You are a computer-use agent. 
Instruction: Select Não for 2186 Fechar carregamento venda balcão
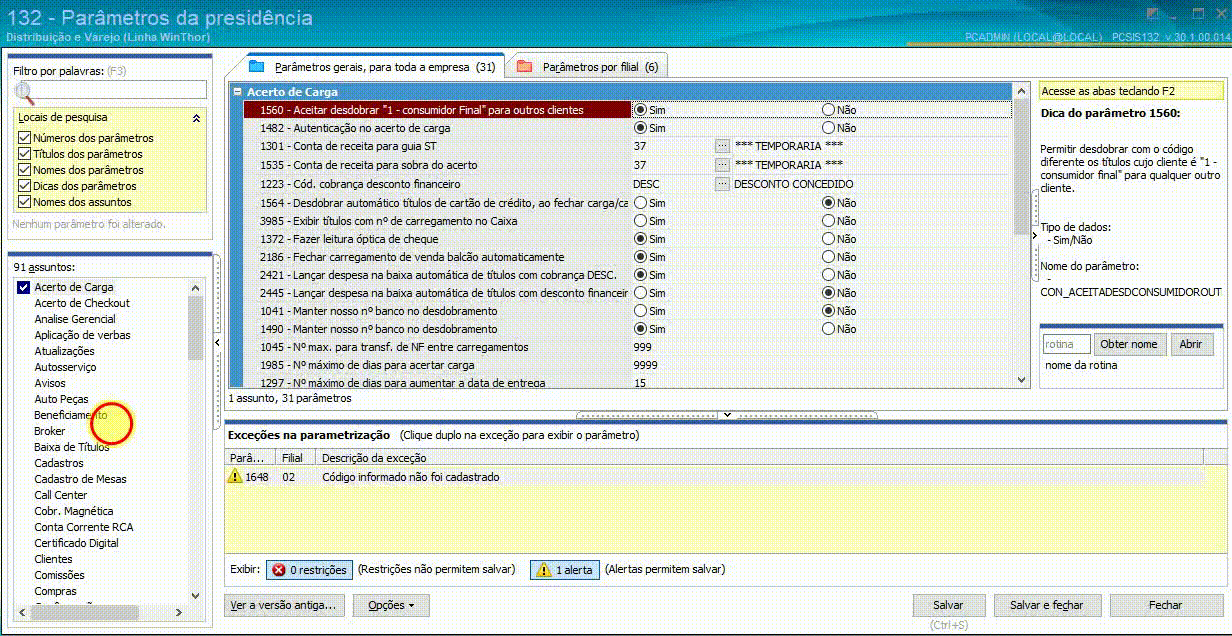point(828,257)
